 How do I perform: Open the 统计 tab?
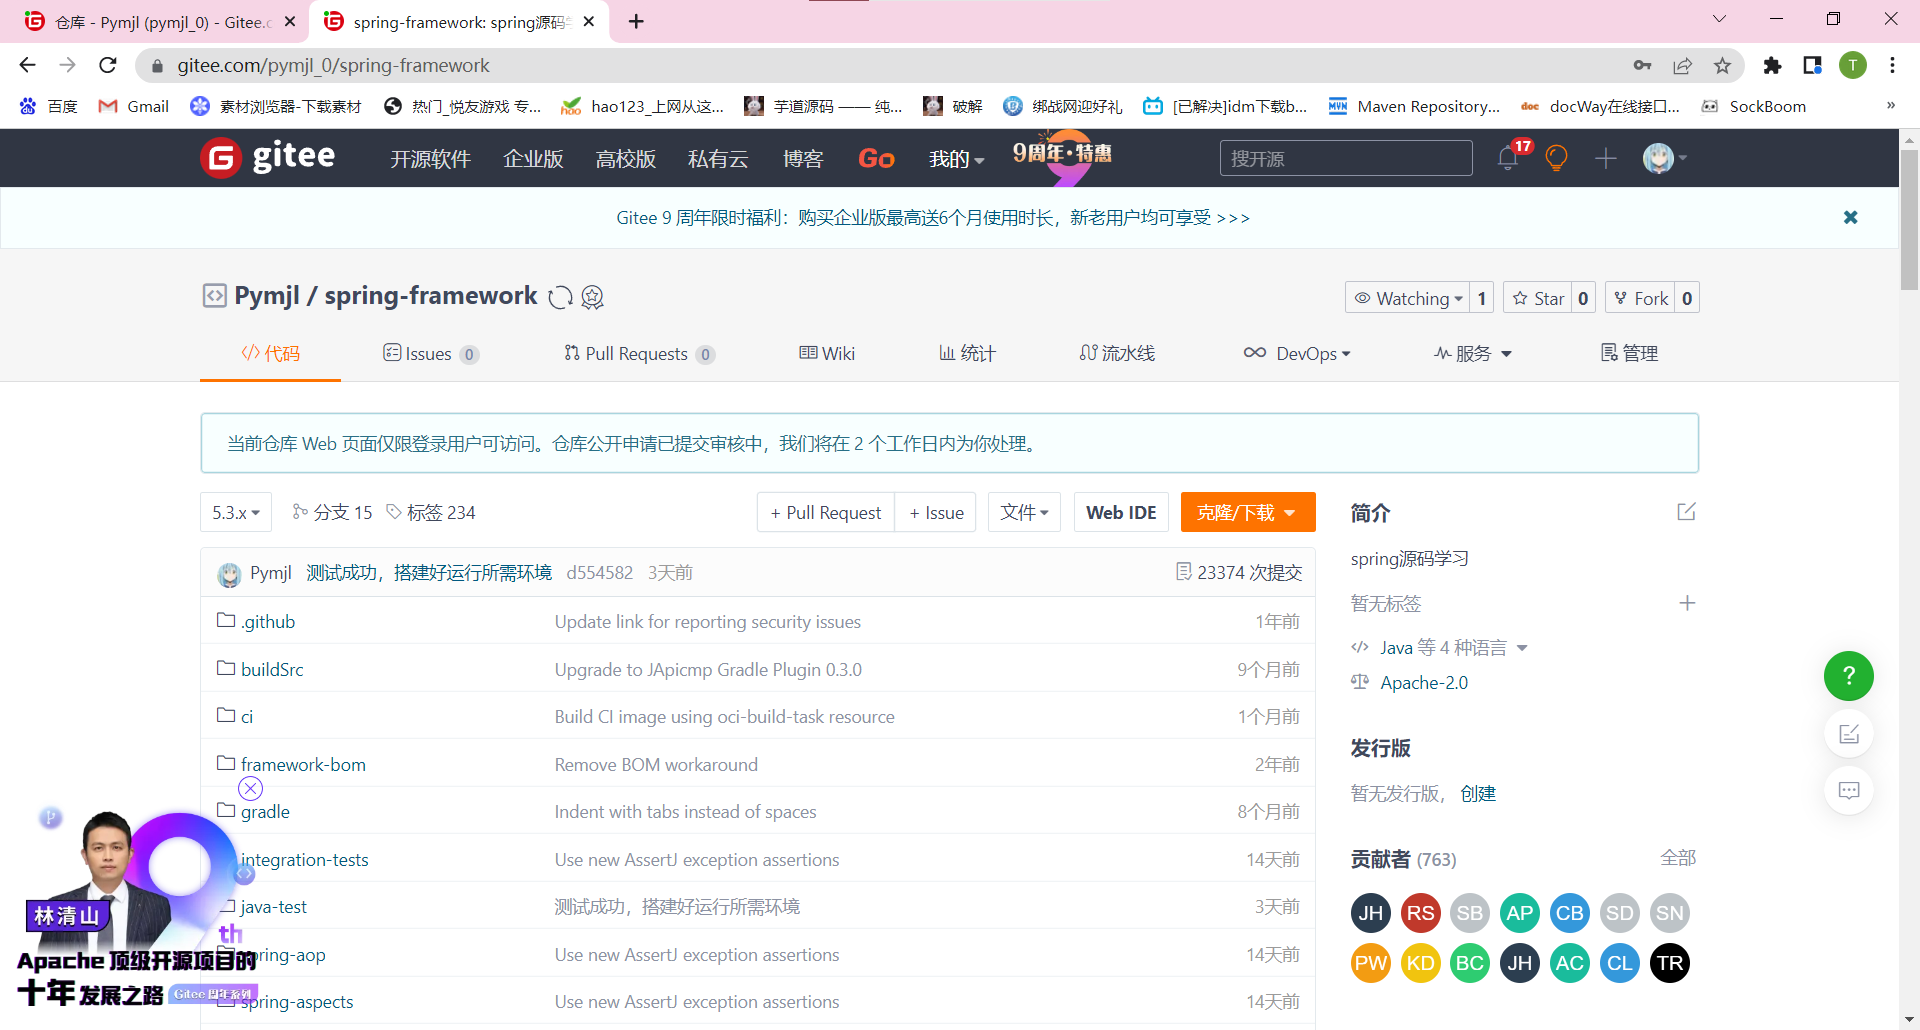point(967,353)
